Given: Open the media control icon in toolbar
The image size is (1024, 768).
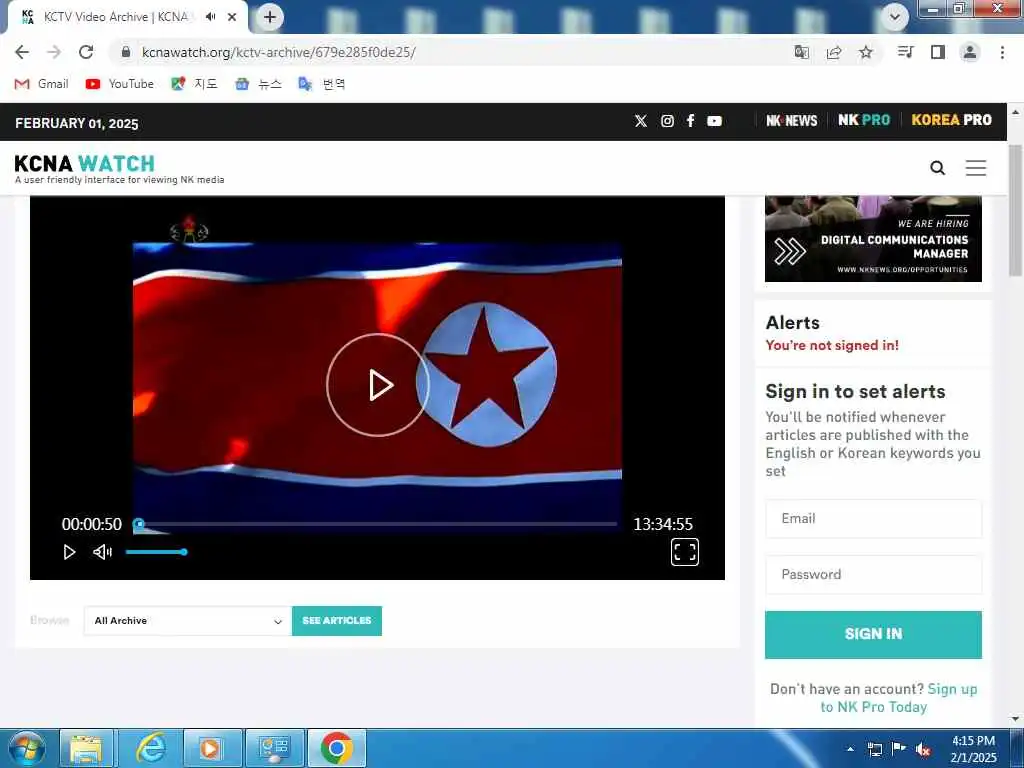Looking at the screenshot, I should point(905,52).
